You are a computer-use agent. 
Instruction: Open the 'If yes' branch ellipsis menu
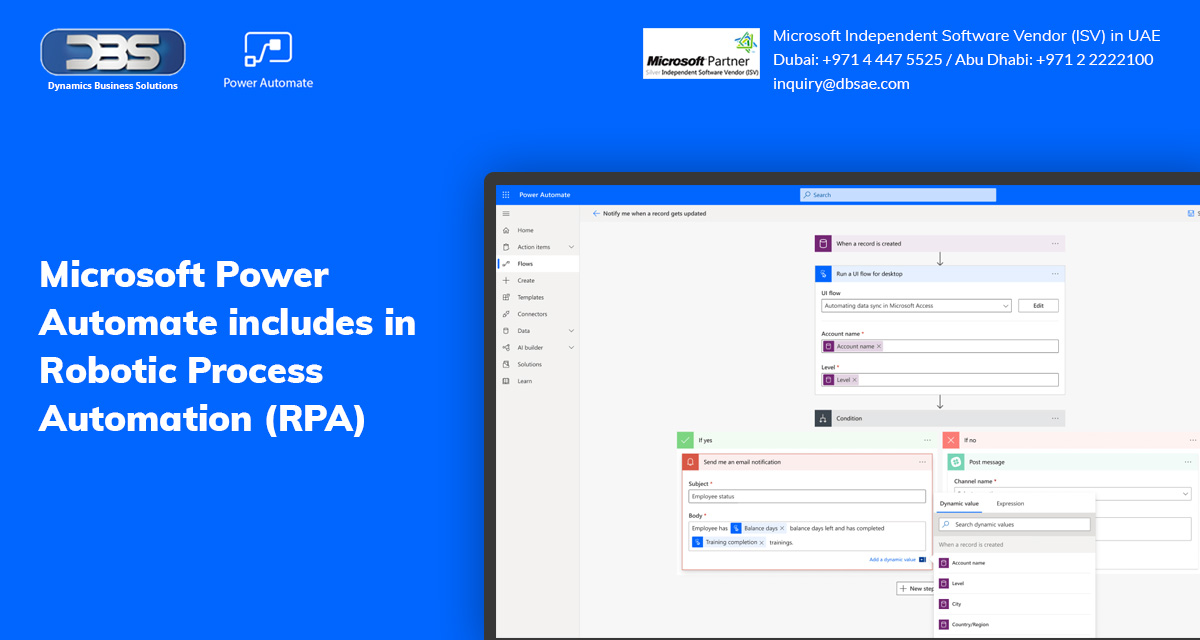point(927,440)
